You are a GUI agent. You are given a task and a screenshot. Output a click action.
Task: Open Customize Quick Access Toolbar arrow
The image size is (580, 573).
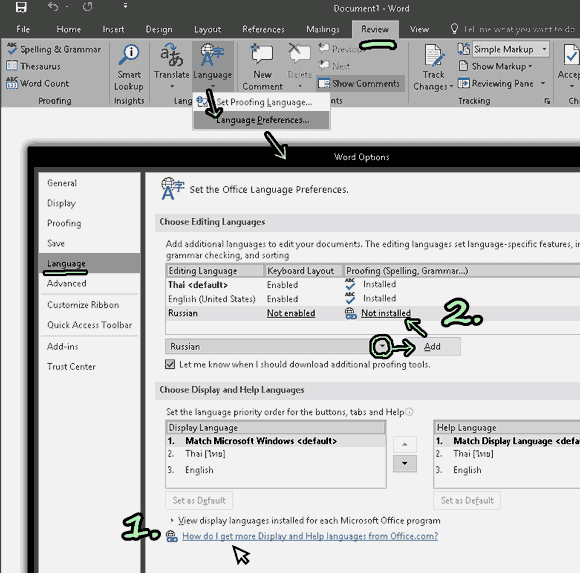click(x=125, y=6)
